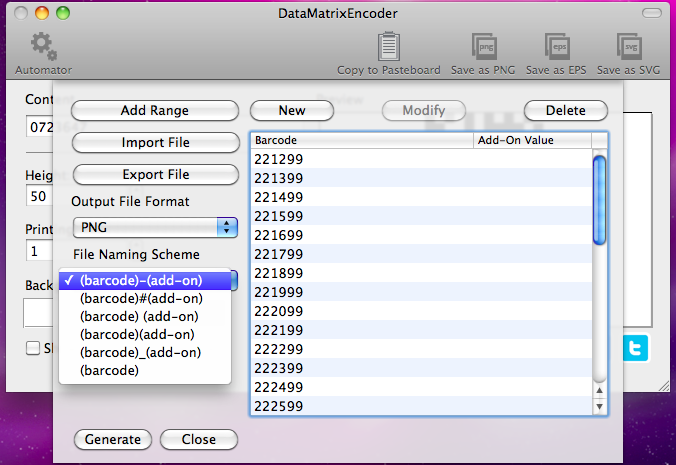
Task: Select the (barcode)_(add-on) naming scheme
Action: (x=145, y=353)
